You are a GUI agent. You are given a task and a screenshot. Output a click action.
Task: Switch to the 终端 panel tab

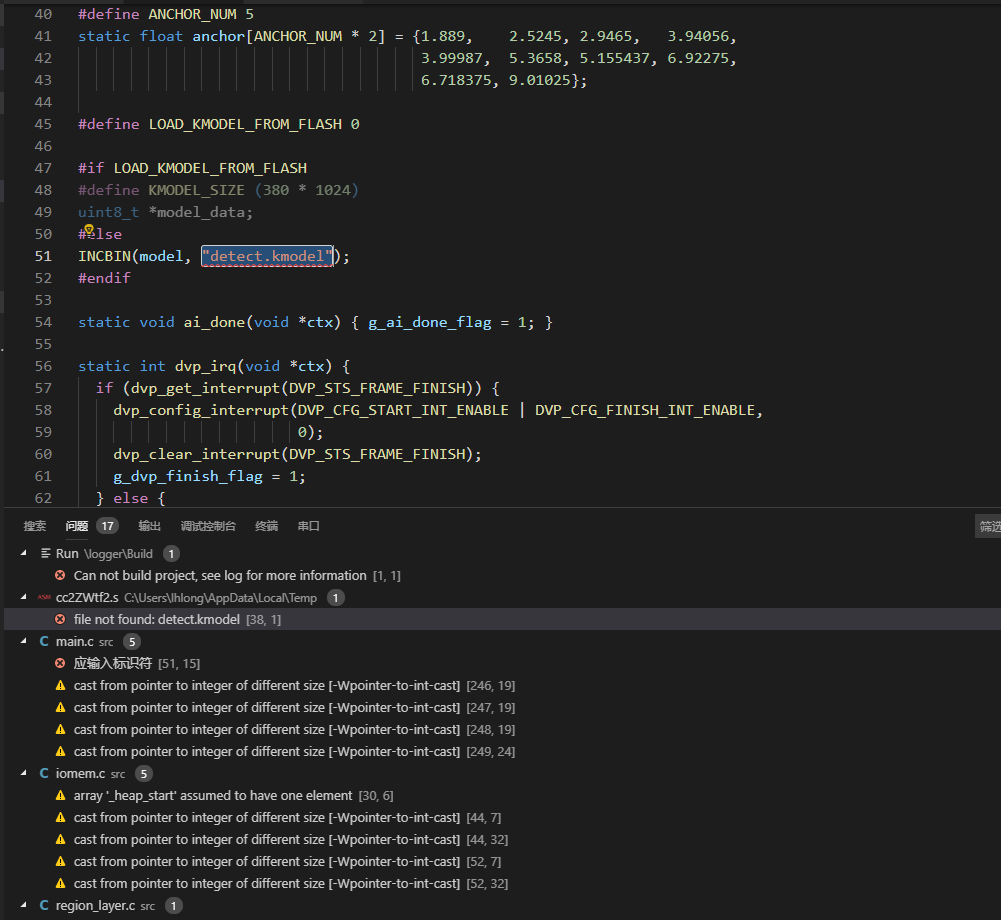coord(266,525)
